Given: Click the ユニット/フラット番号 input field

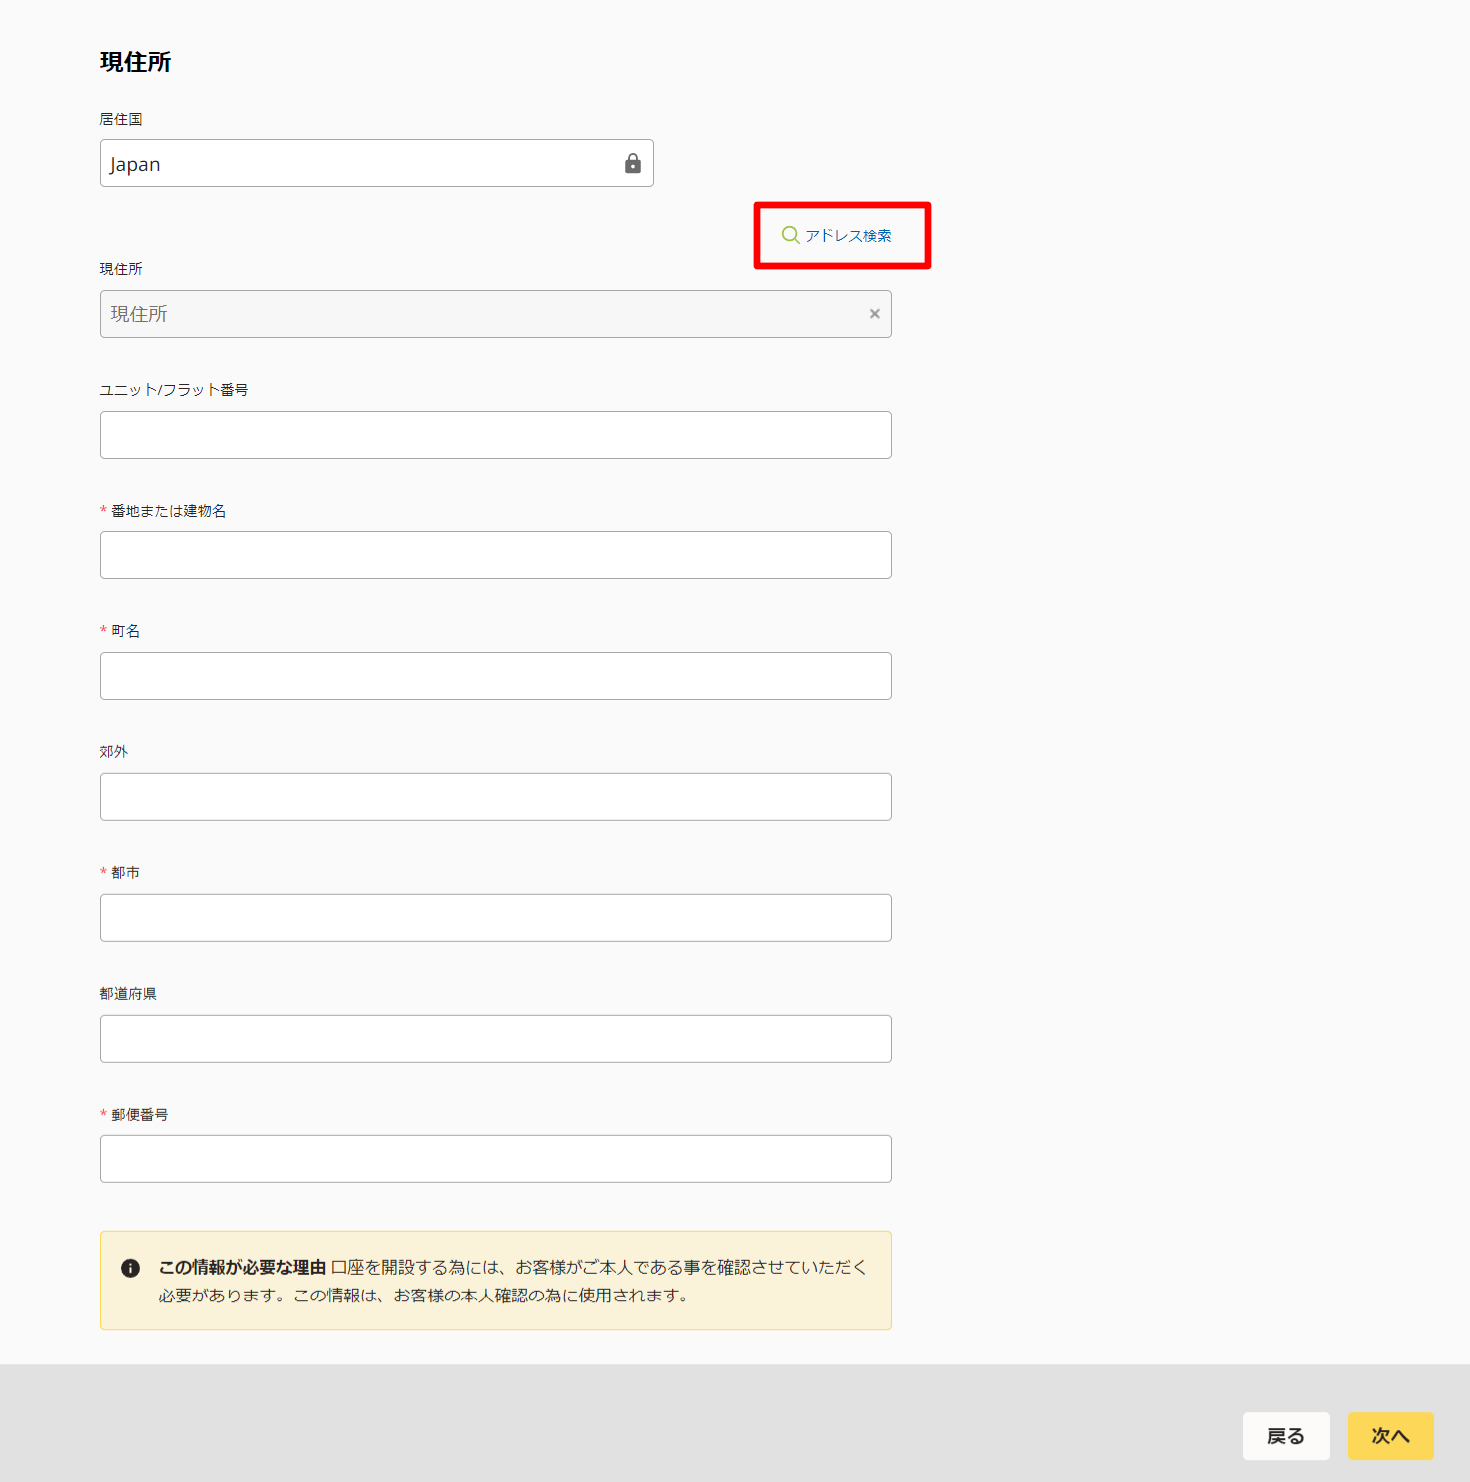Looking at the screenshot, I should coord(495,435).
